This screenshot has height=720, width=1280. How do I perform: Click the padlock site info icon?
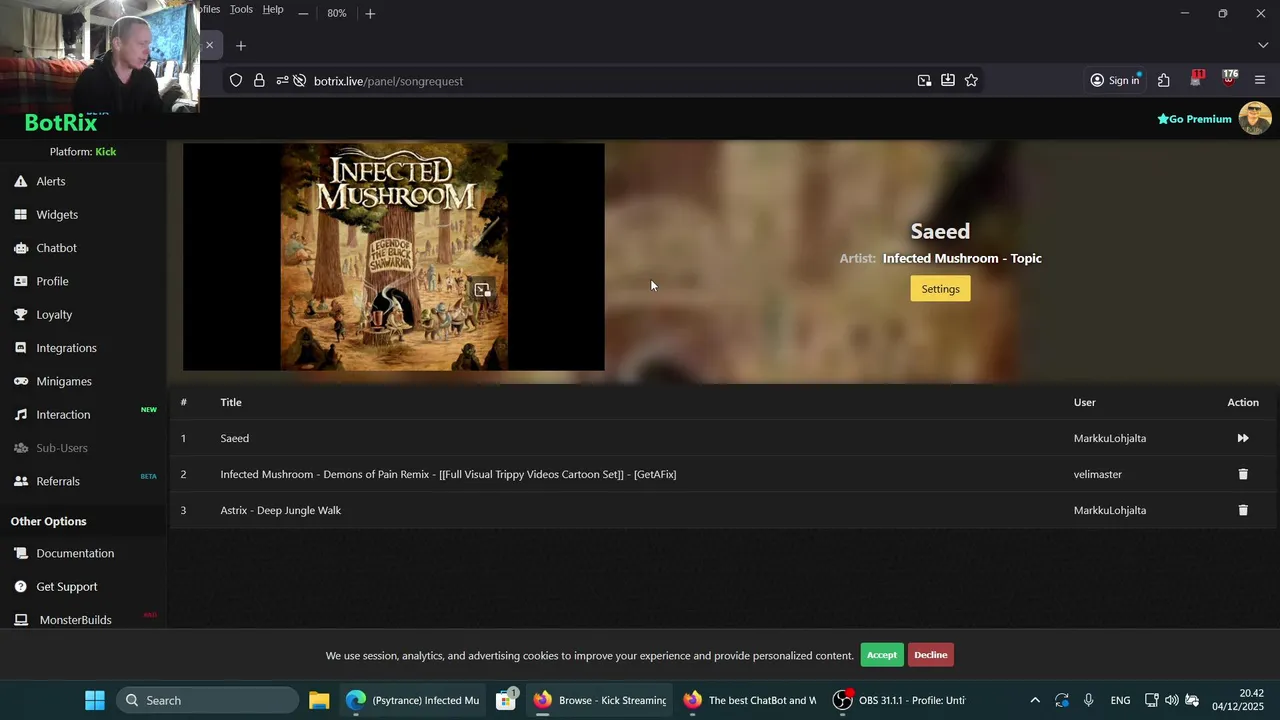tap(259, 81)
